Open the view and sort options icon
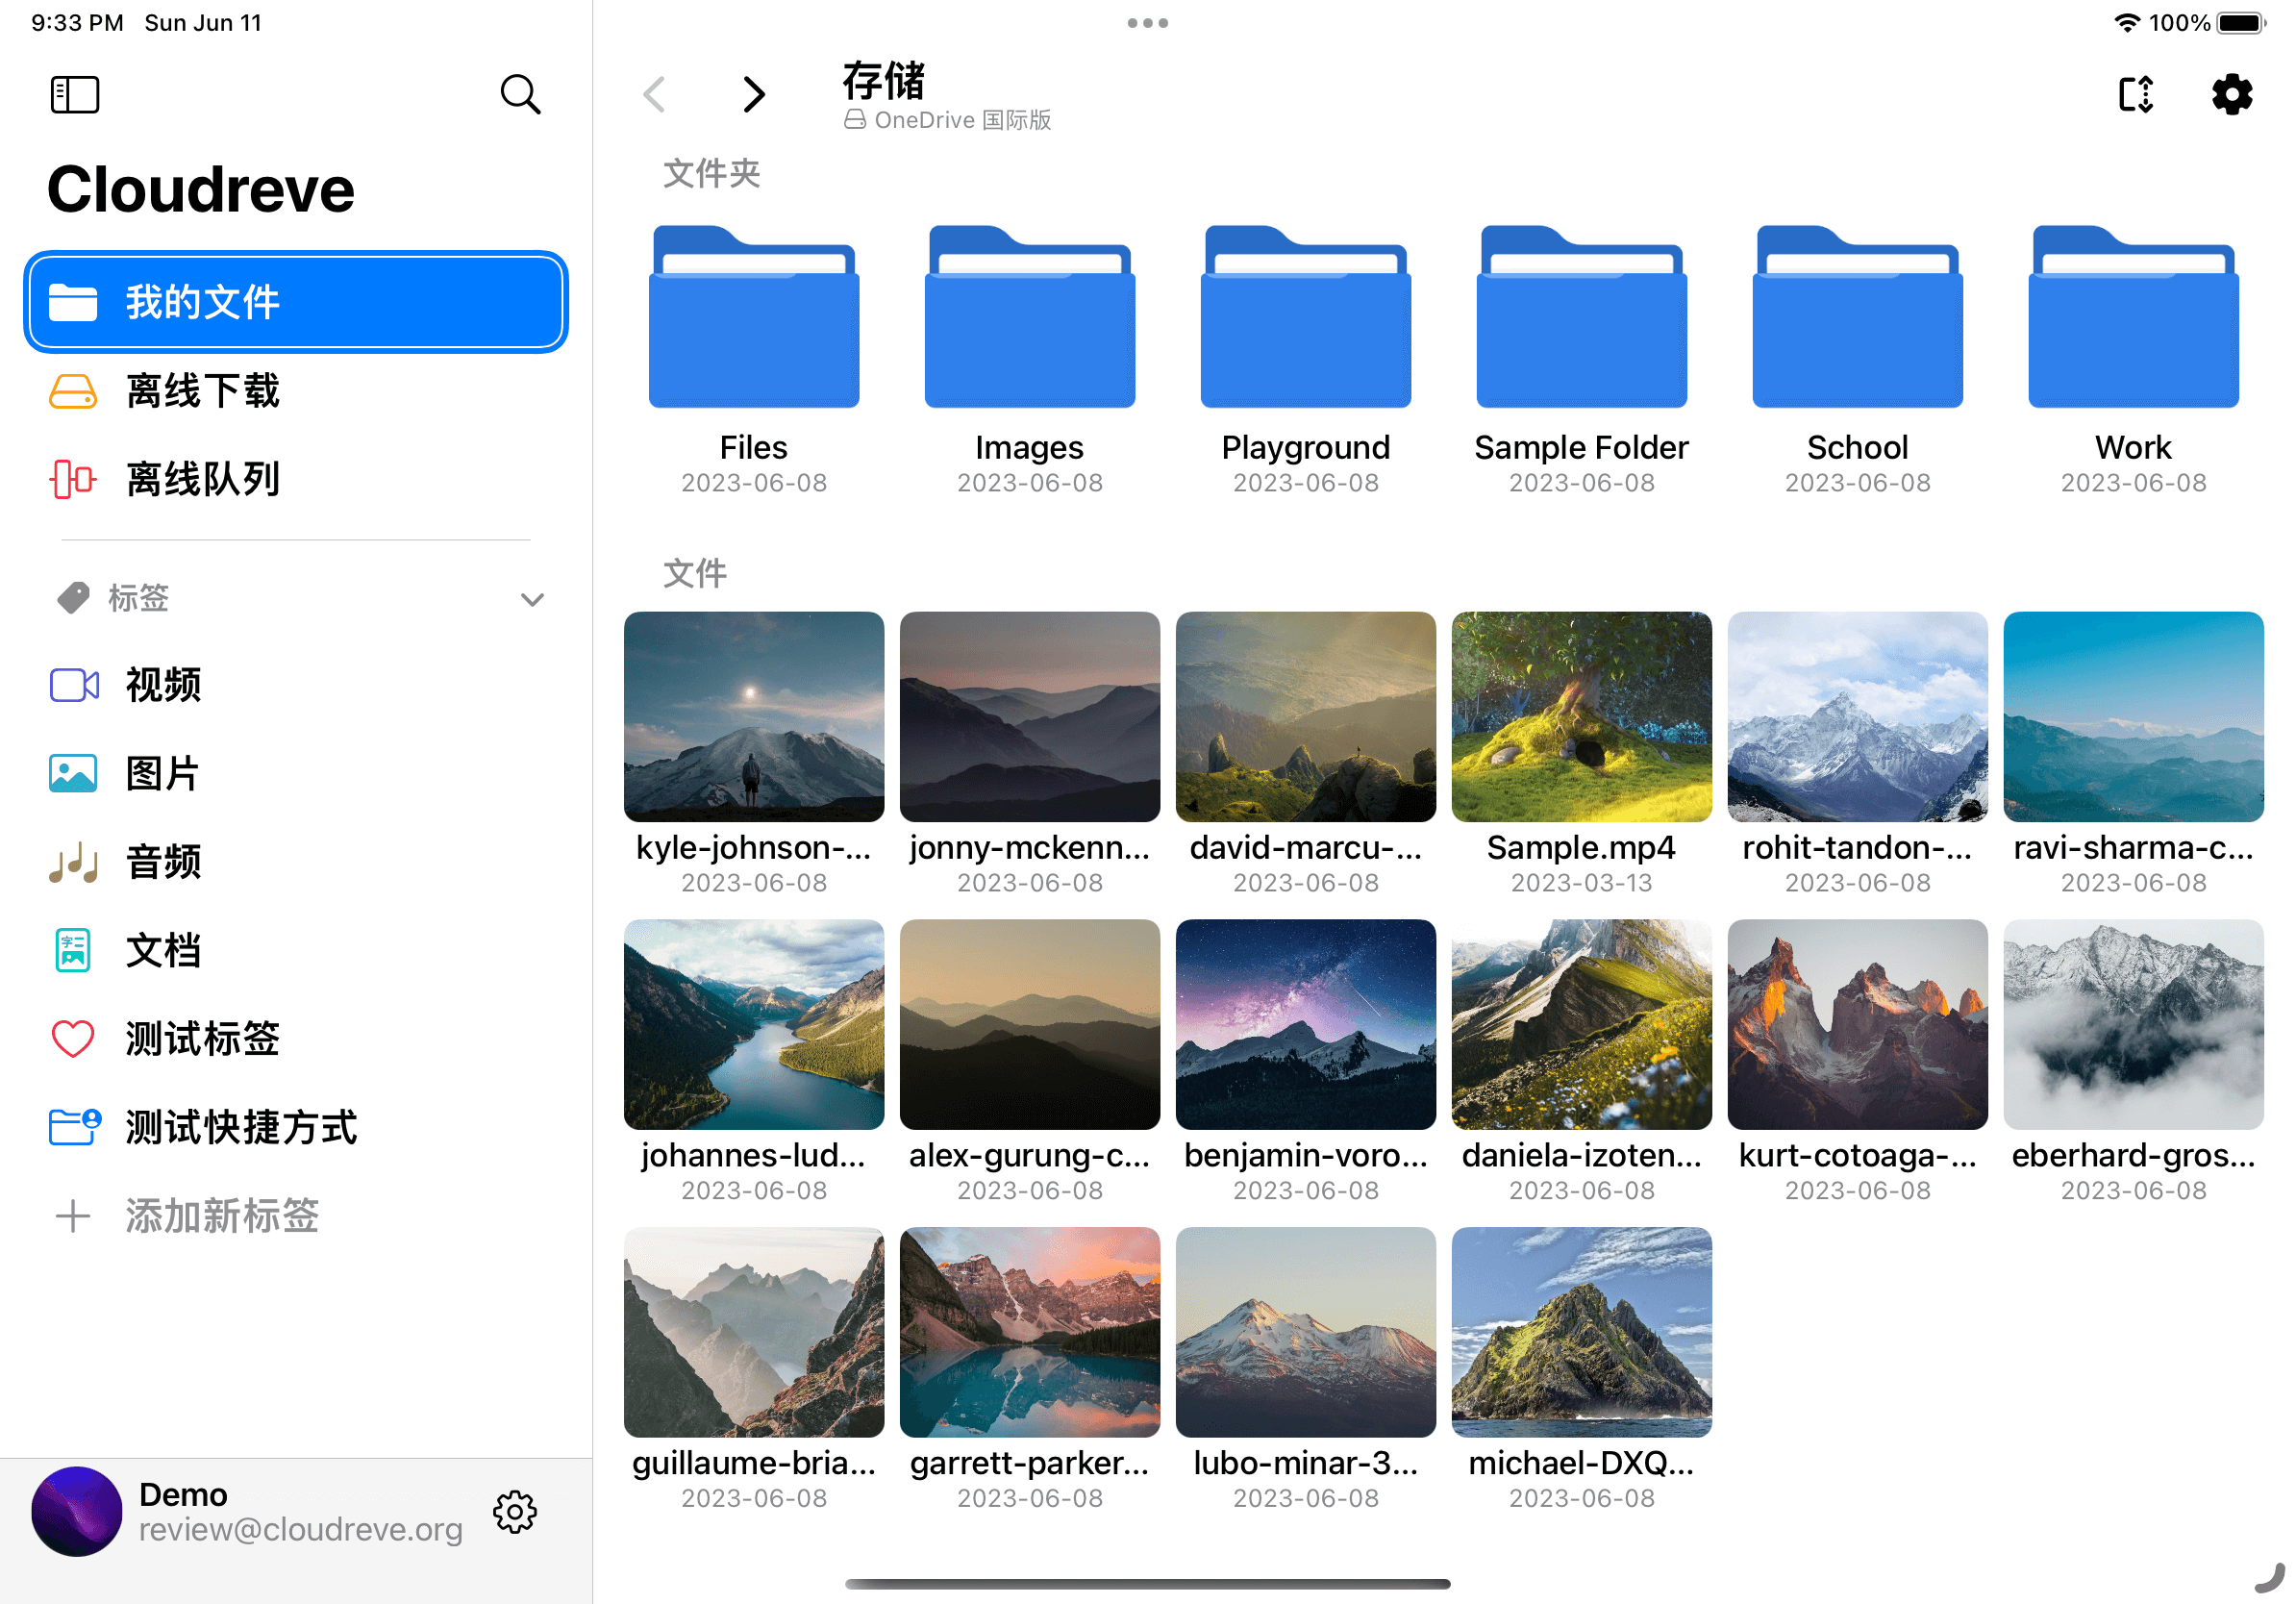The height and width of the screenshot is (1604, 2296). coord(2136,95)
